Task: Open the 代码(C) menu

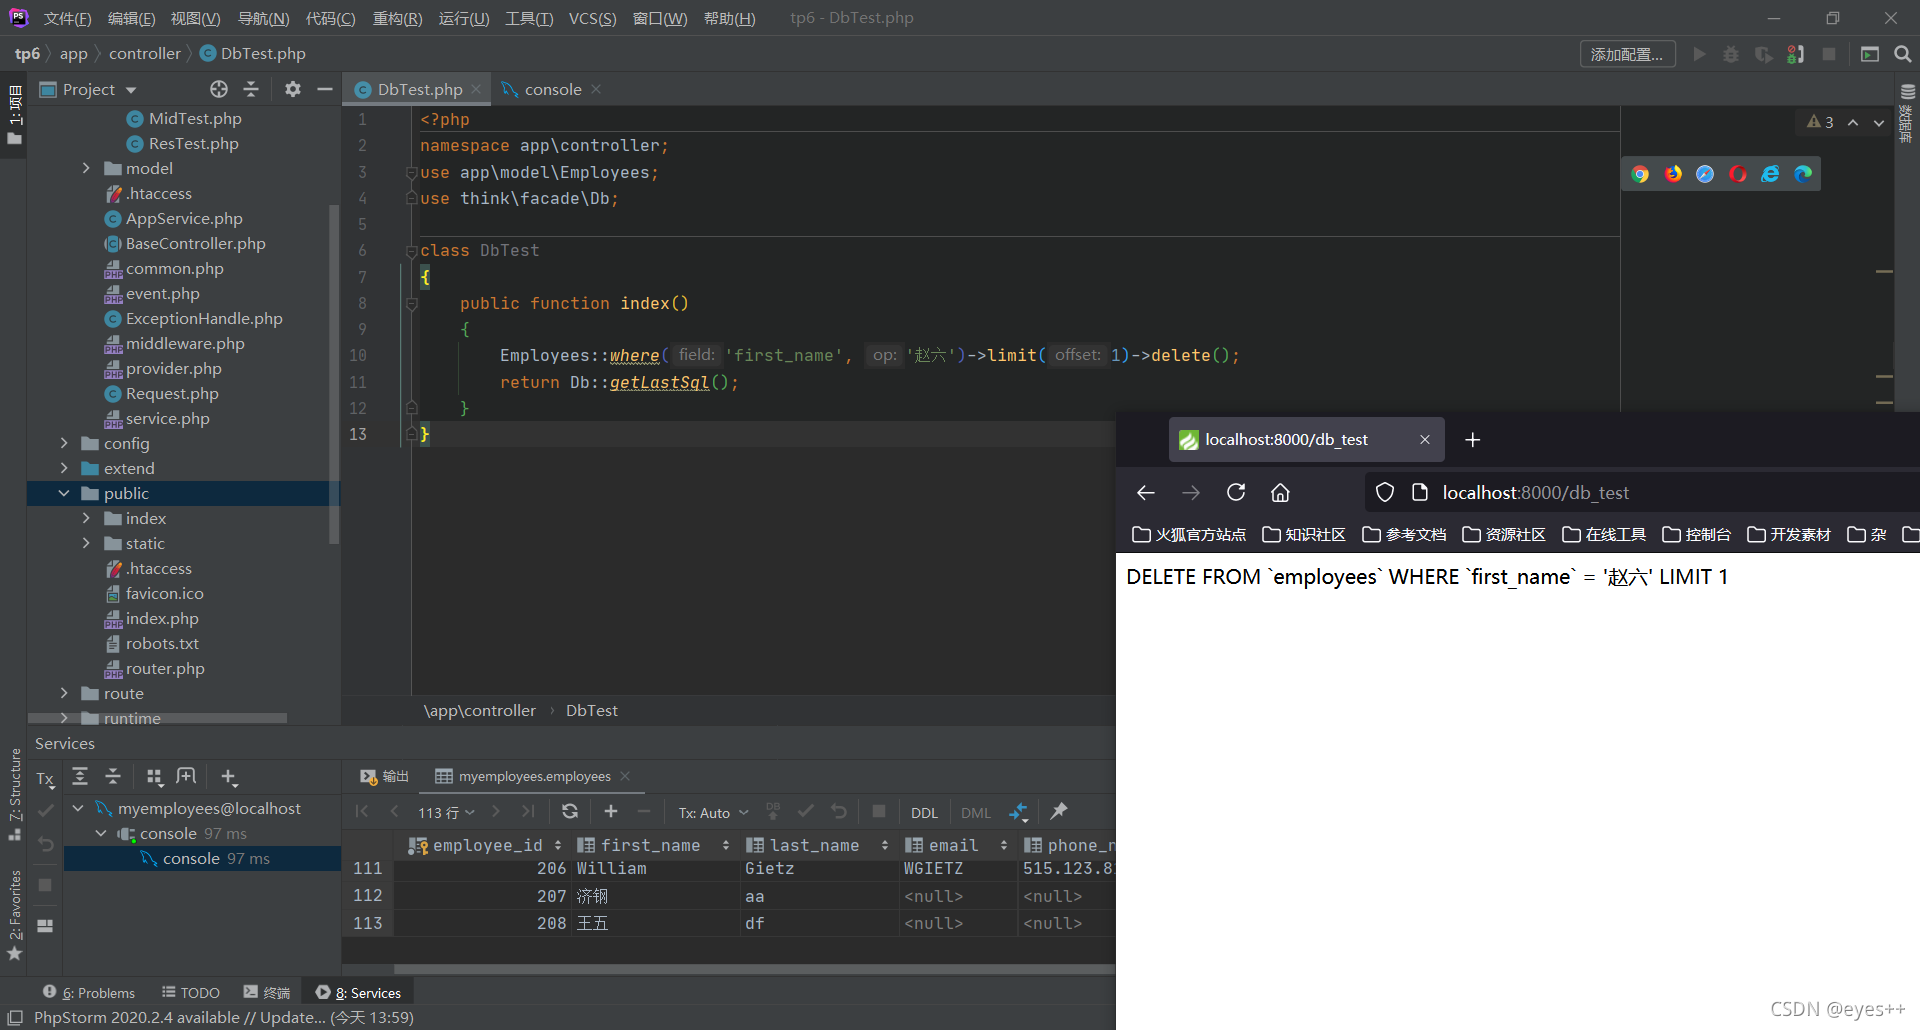Action: (x=330, y=19)
